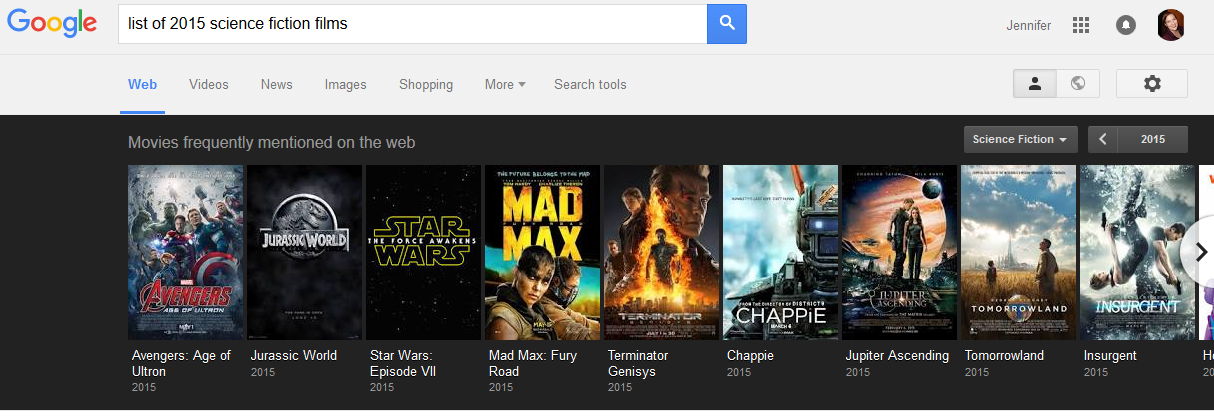Click into the search query field
The width and height of the screenshot is (1214, 419).
pos(410,24)
